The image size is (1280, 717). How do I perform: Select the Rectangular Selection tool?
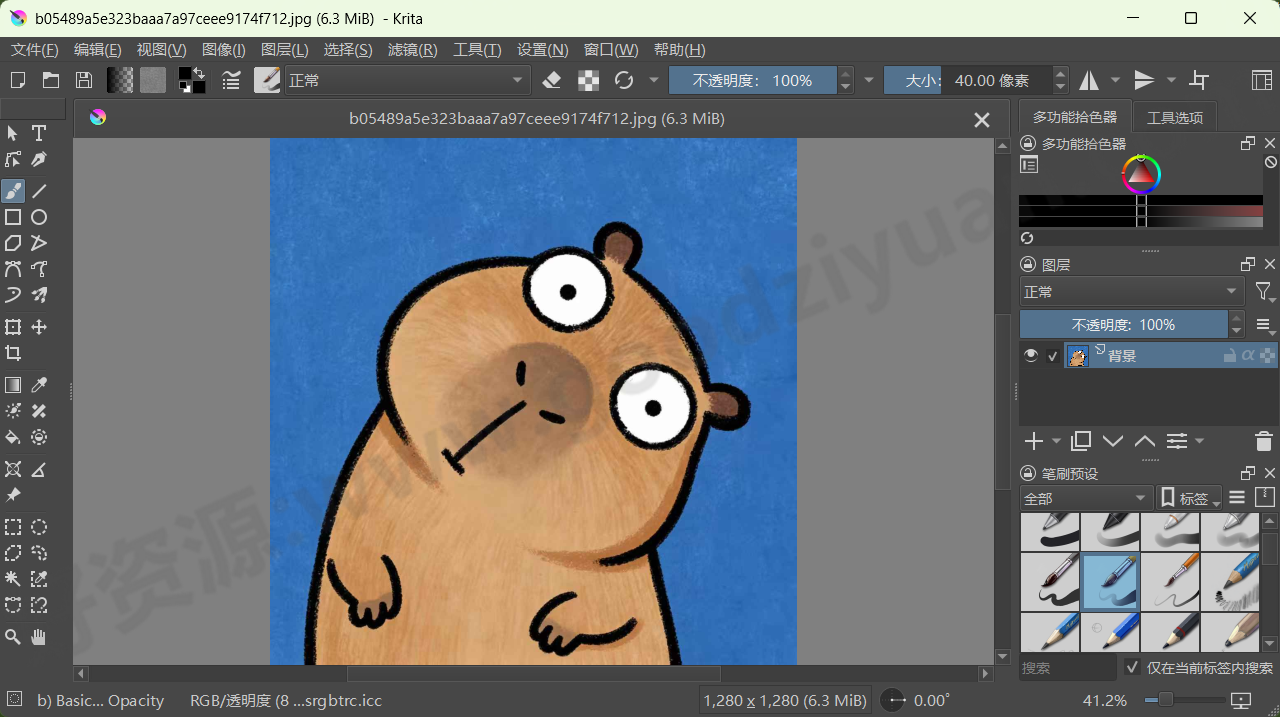tap(13, 527)
